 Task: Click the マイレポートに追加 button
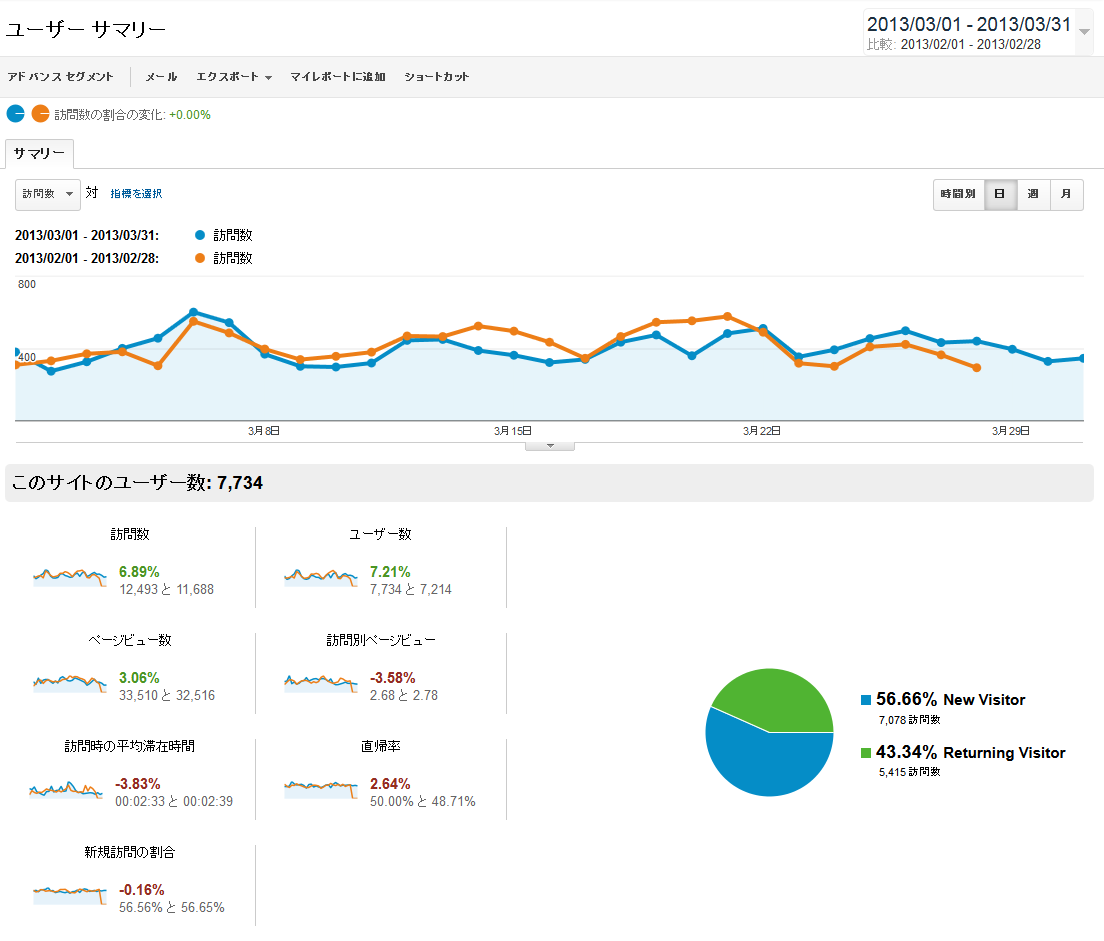coord(337,77)
